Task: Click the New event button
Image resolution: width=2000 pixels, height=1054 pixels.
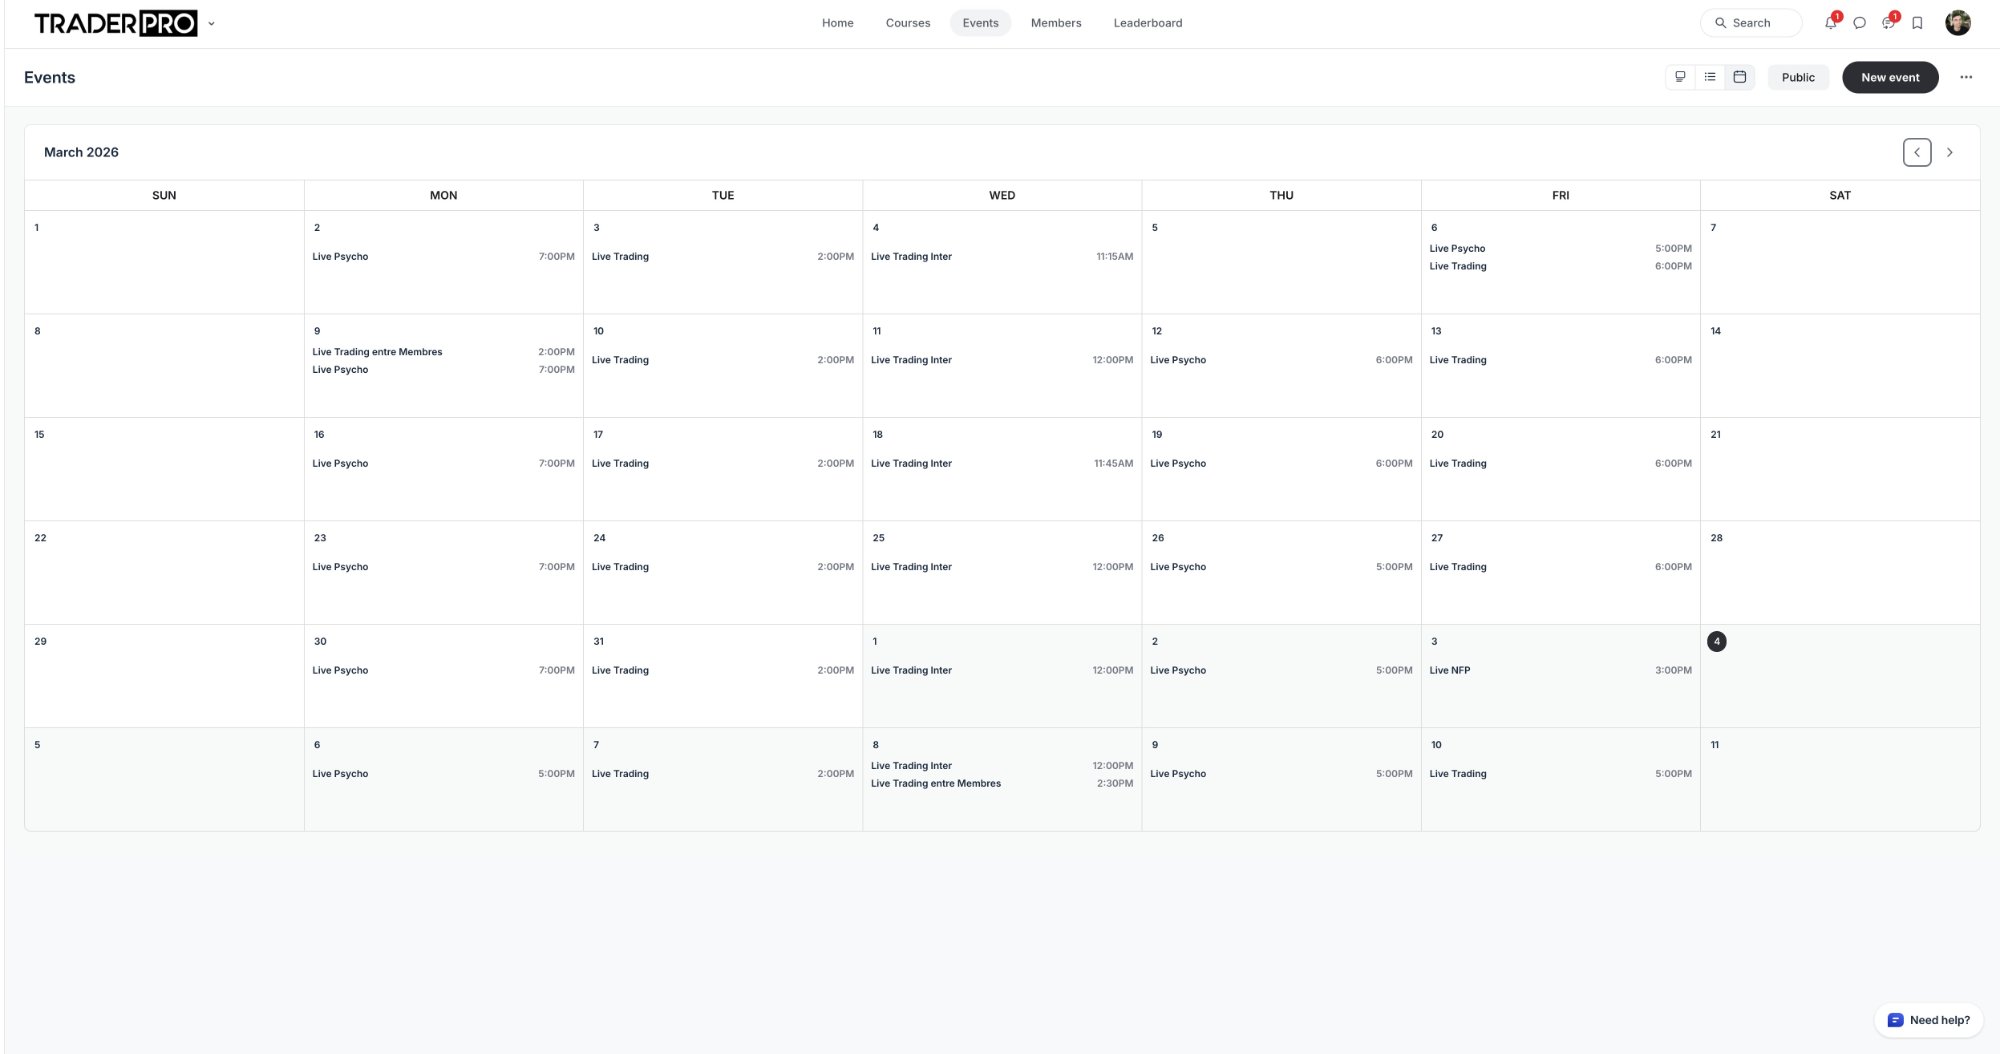Action: pos(1889,77)
